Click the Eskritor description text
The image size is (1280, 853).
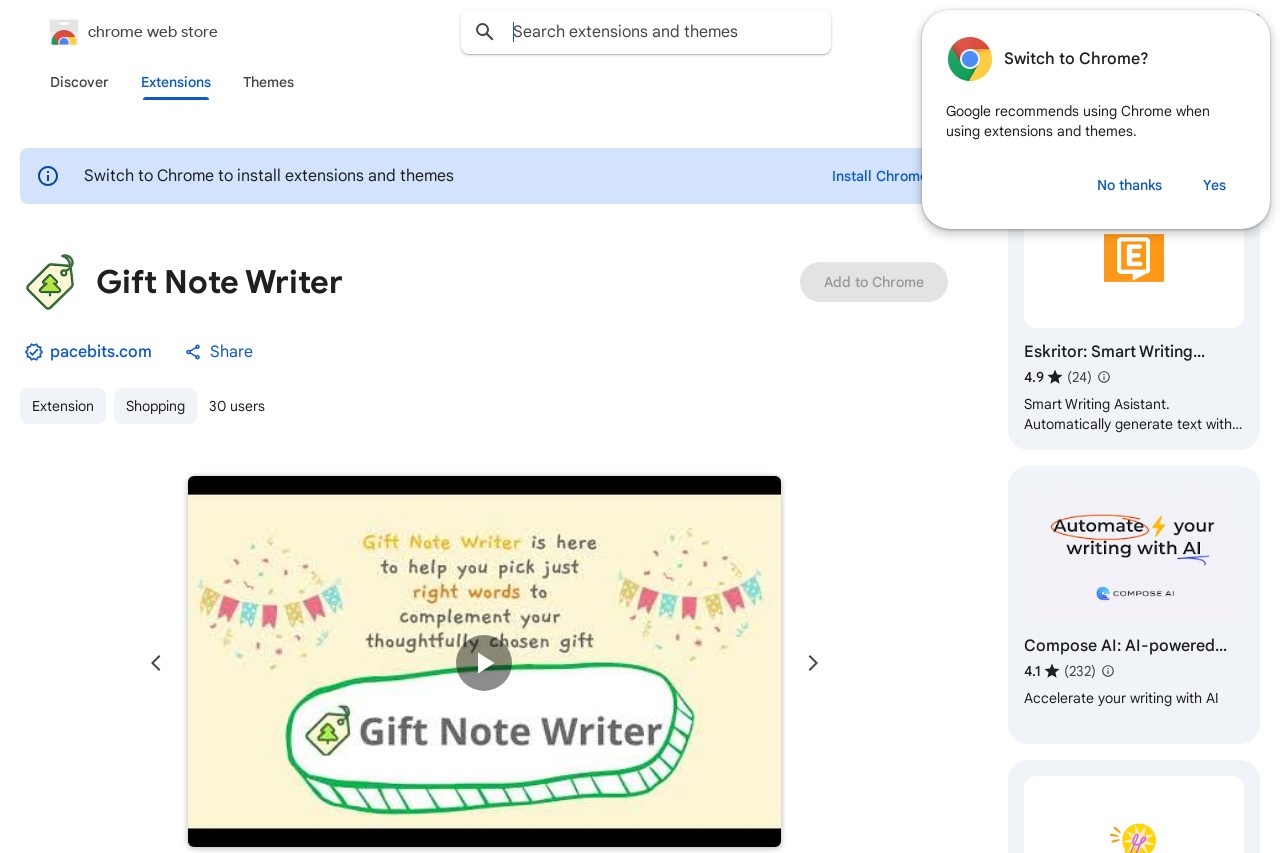(x=1133, y=414)
